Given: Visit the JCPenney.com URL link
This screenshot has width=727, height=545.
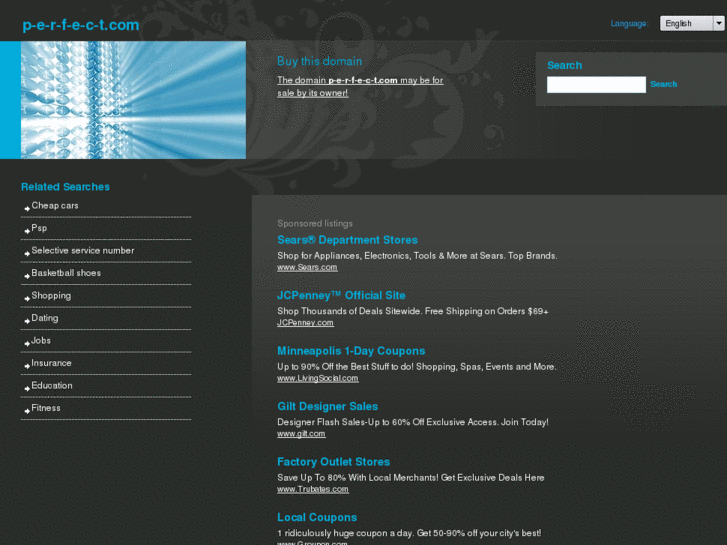Looking at the screenshot, I should (x=305, y=323).
